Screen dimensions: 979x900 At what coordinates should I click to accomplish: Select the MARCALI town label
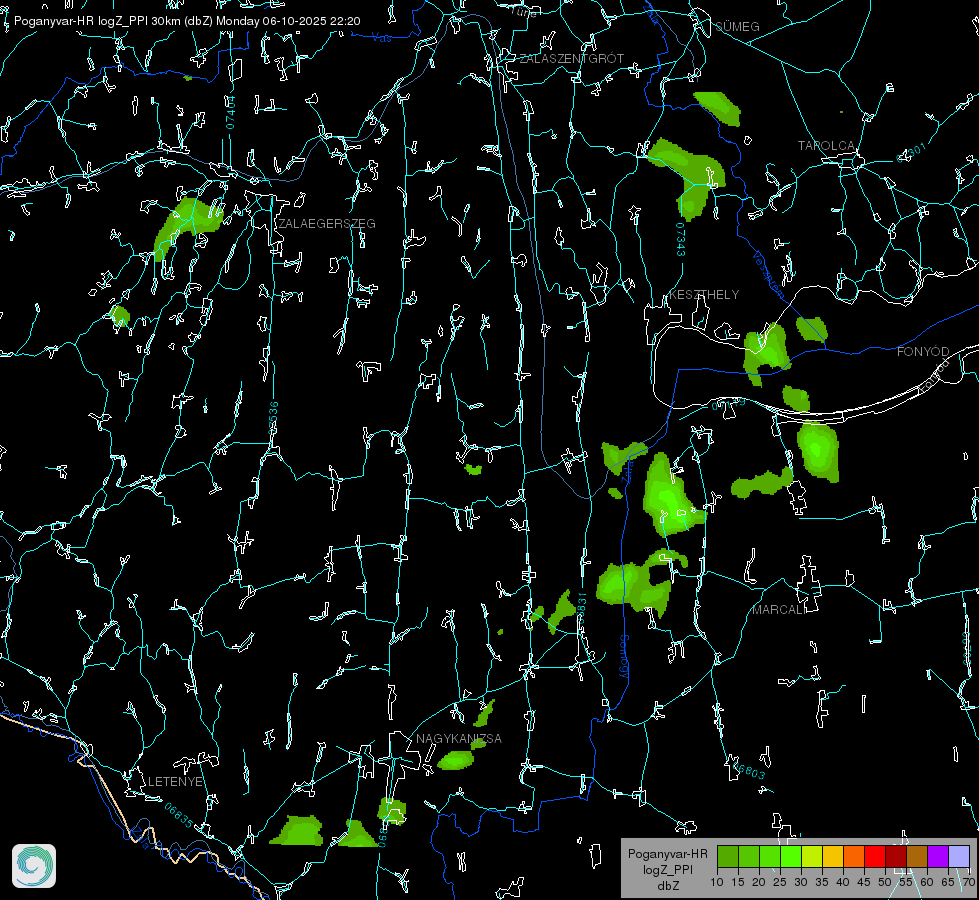pyautogui.click(x=778, y=610)
